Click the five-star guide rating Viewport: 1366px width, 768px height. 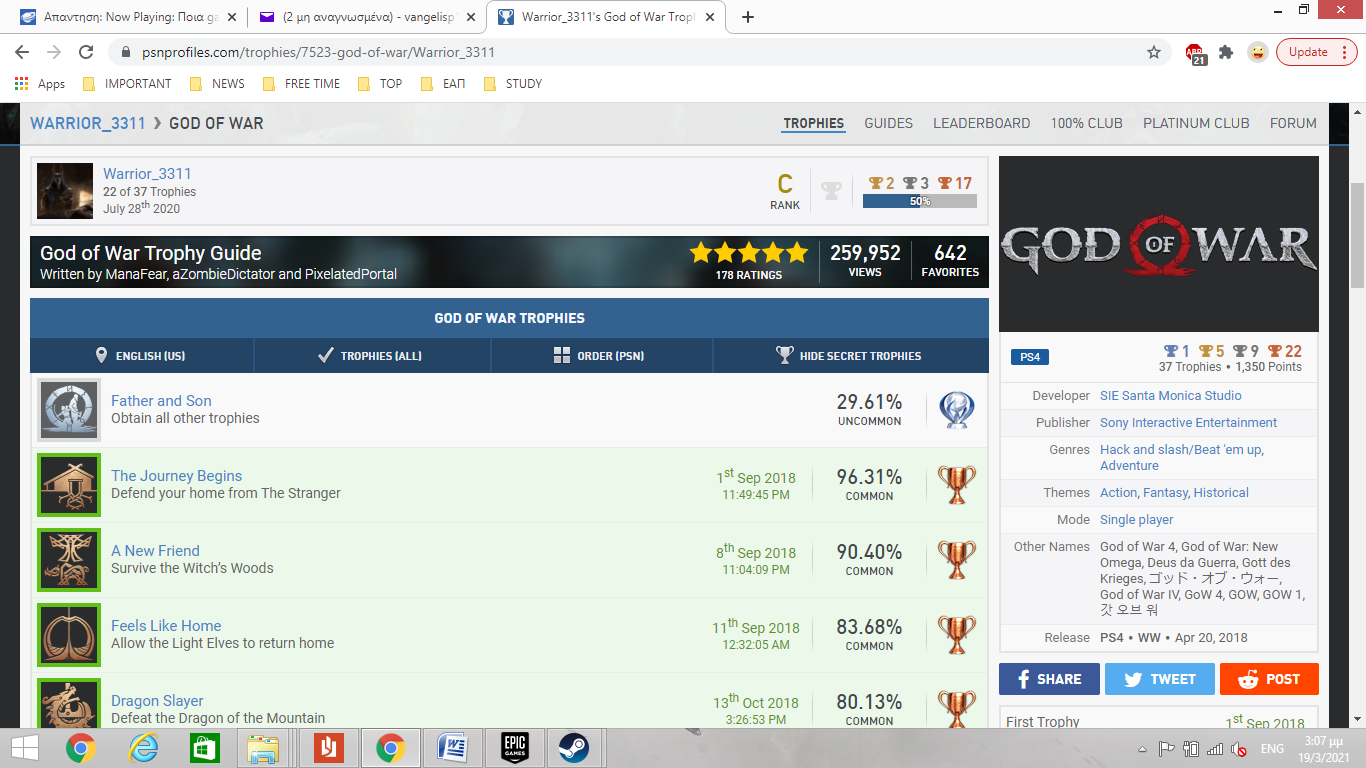(748, 252)
